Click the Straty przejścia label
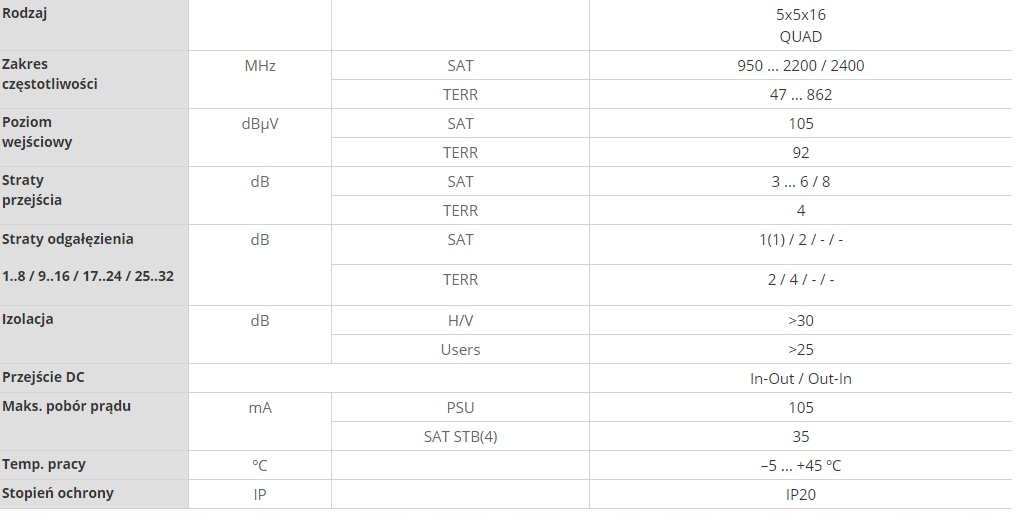1021x520 pixels. (x=32, y=190)
